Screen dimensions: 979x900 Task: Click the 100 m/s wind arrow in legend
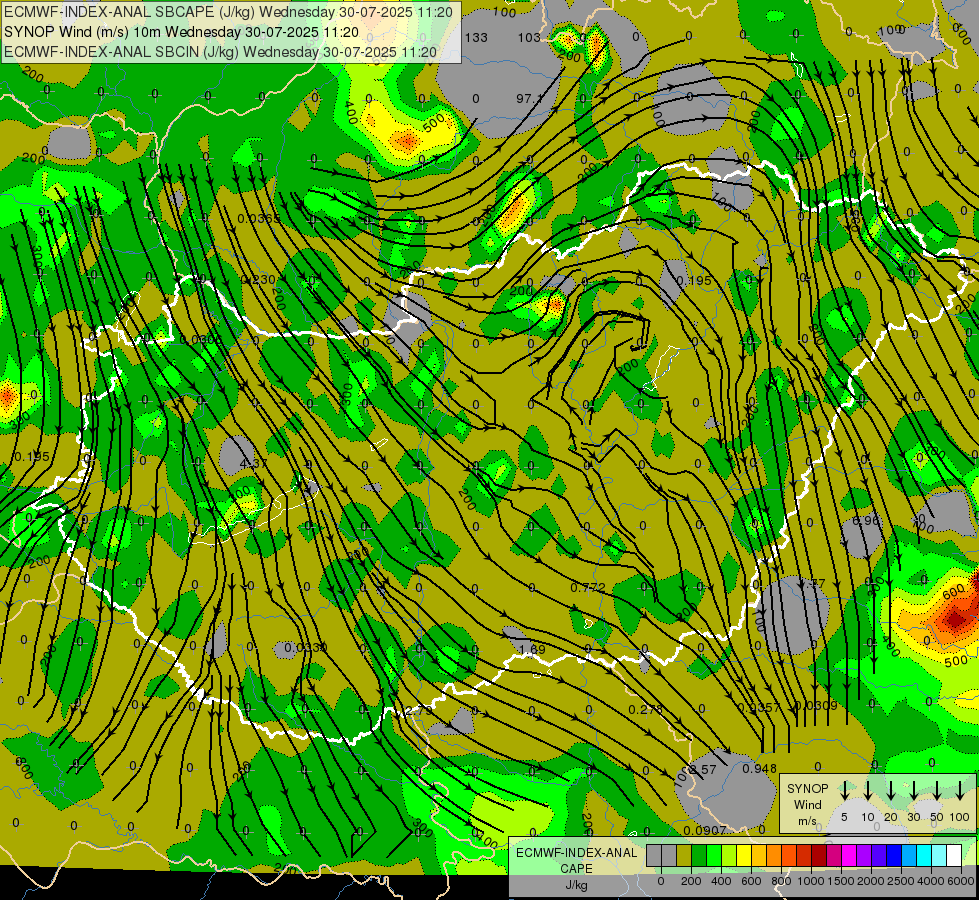point(960,791)
